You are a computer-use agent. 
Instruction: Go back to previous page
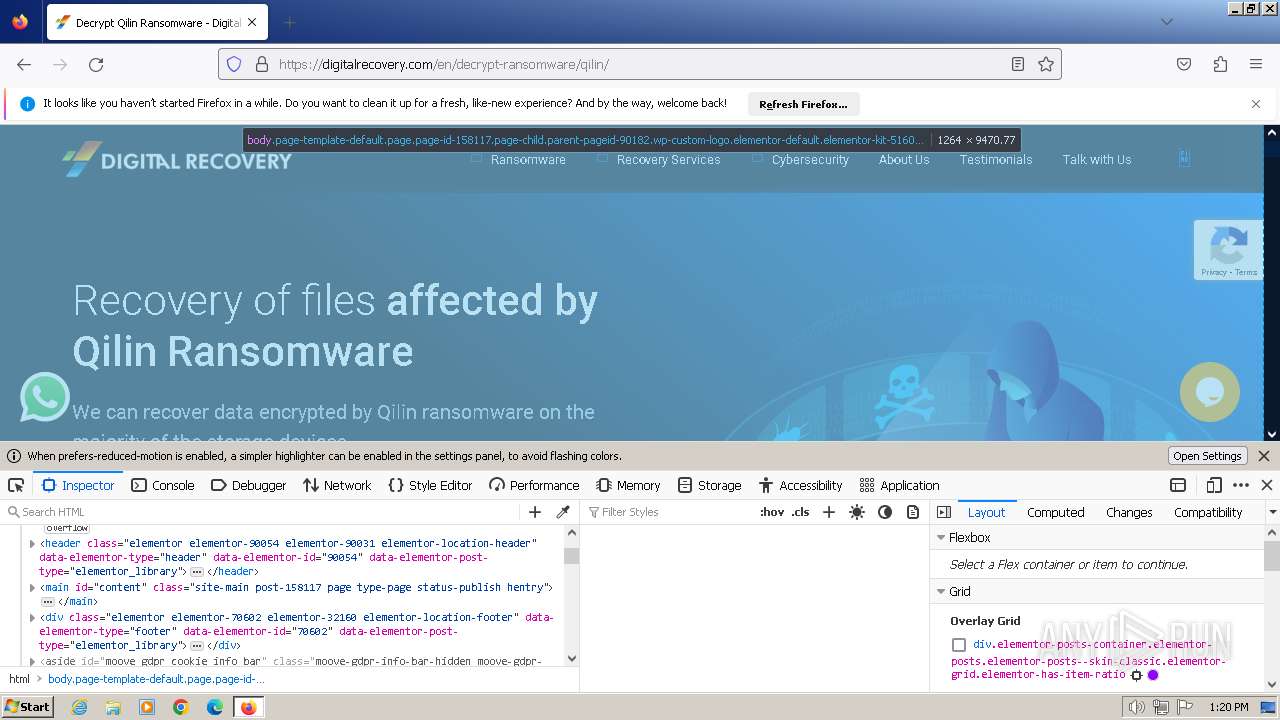click(x=24, y=64)
